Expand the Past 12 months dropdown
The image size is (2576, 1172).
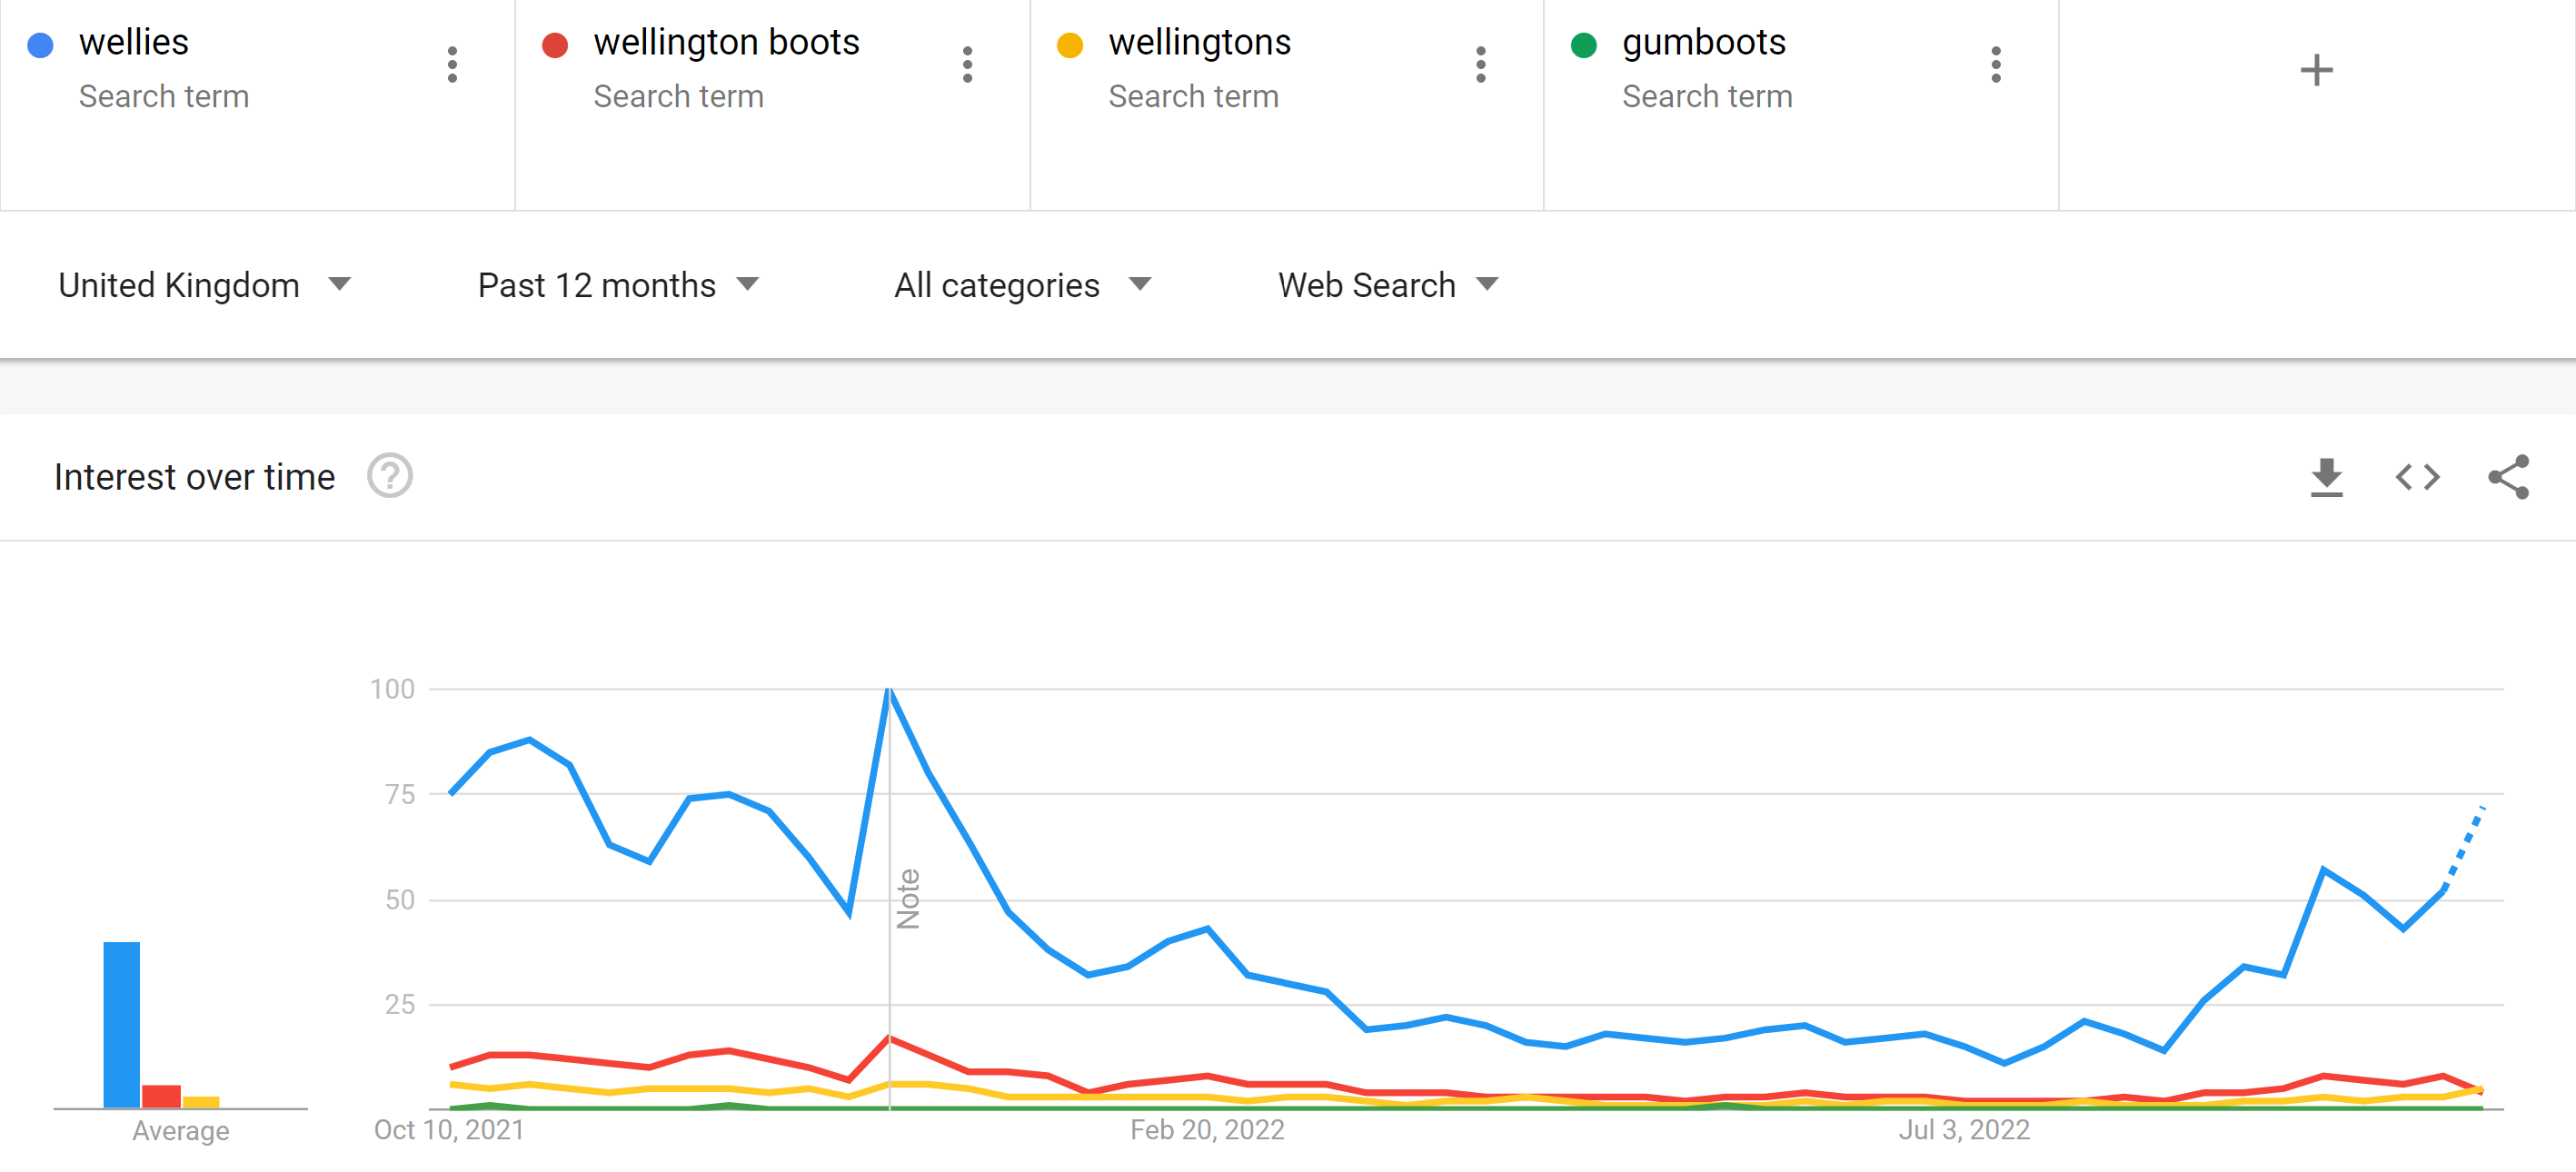click(x=619, y=285)
